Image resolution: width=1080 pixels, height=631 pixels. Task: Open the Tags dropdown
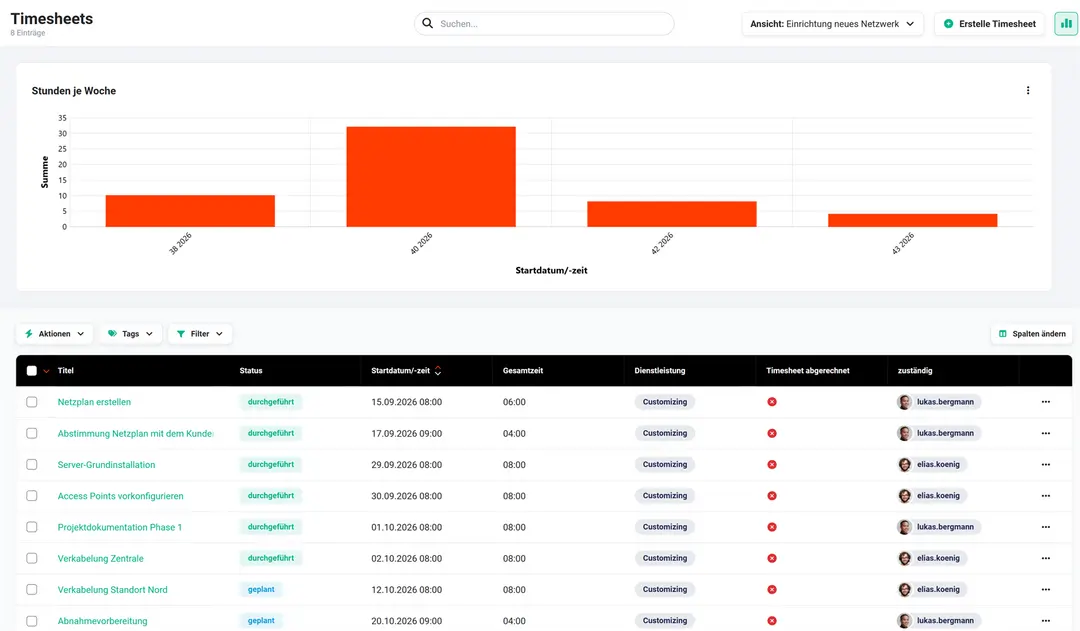pyautogui.click(x=130, y=333)
